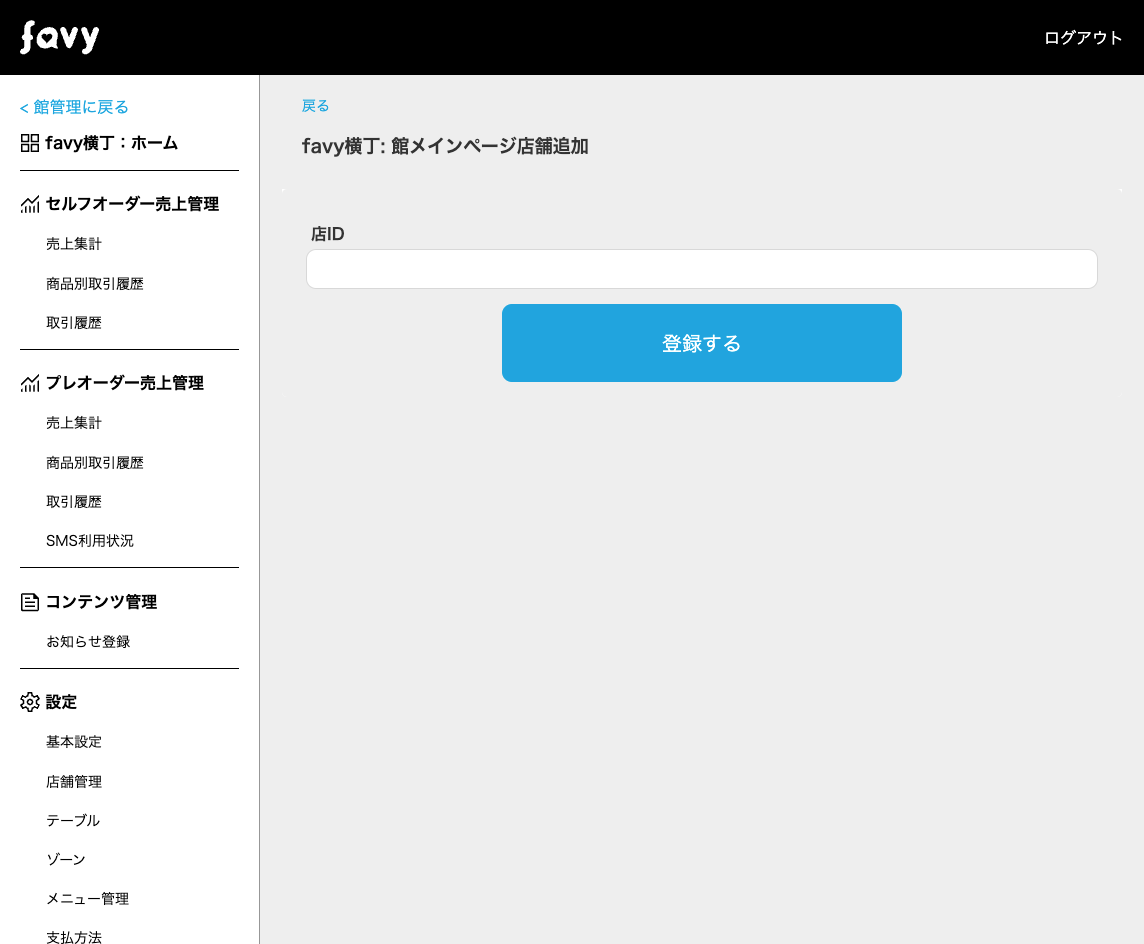The height and width of the screenshot is (944, 1144).
Task: Open 売上集計 under セルフオーダー売上管理
Action: (x=74, y=244)
